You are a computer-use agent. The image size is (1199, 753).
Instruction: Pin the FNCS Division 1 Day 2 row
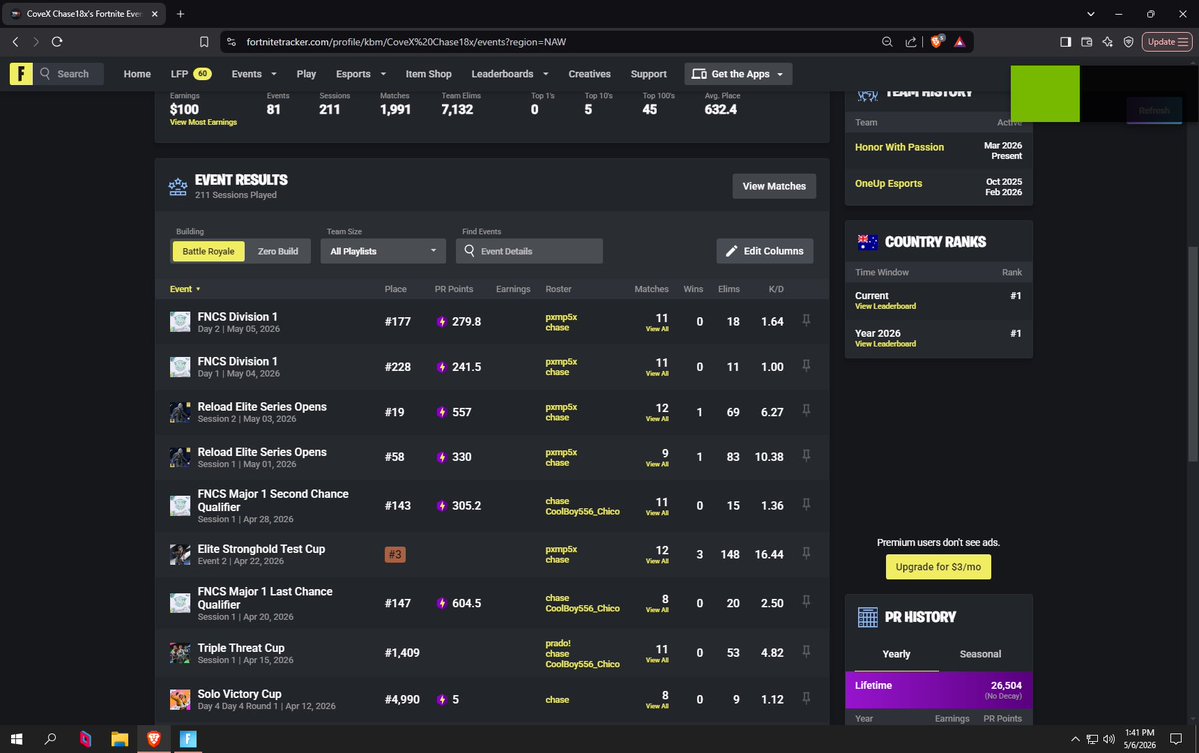point(806,320)
